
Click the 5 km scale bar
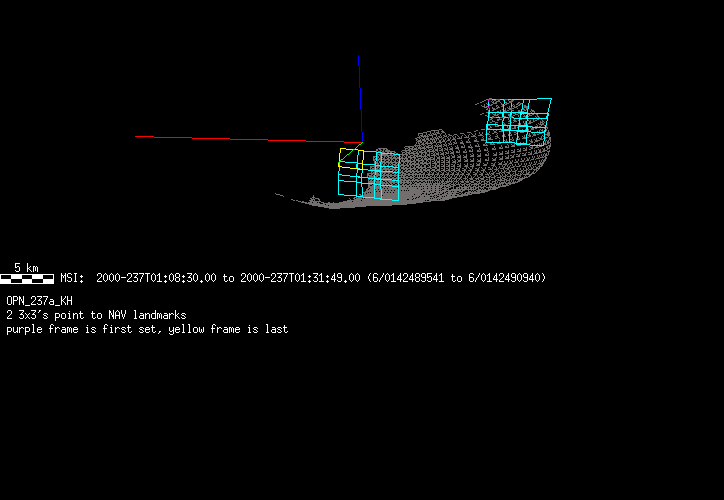(27, 278)
